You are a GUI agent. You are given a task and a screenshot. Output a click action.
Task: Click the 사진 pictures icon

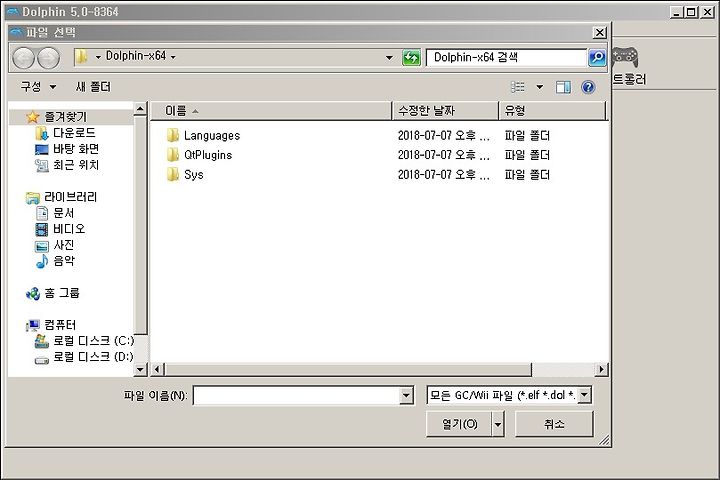41,246
